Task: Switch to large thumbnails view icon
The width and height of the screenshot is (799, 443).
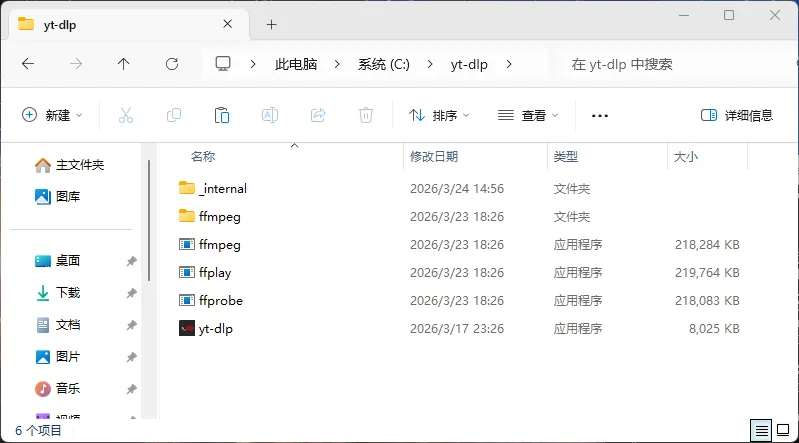Action: 783,431
